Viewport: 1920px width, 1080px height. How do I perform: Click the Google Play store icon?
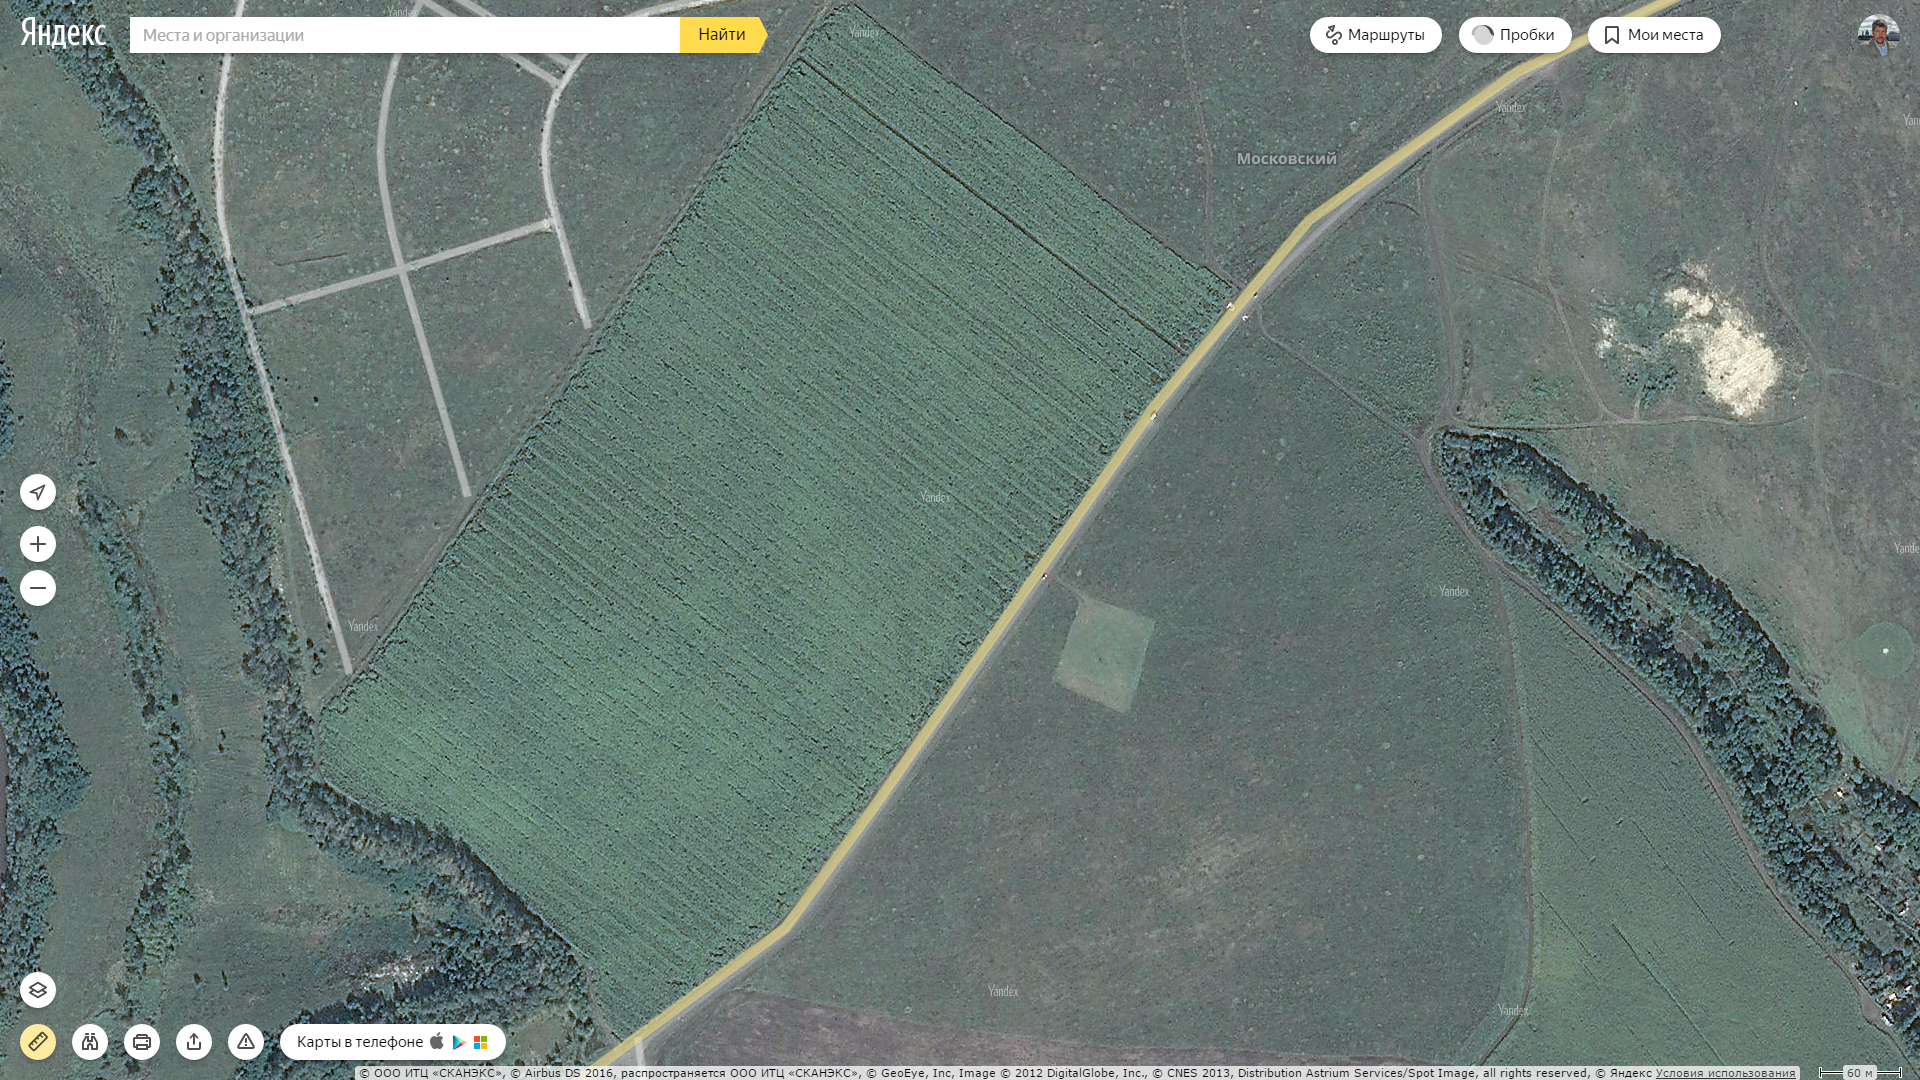[459, 1042]
